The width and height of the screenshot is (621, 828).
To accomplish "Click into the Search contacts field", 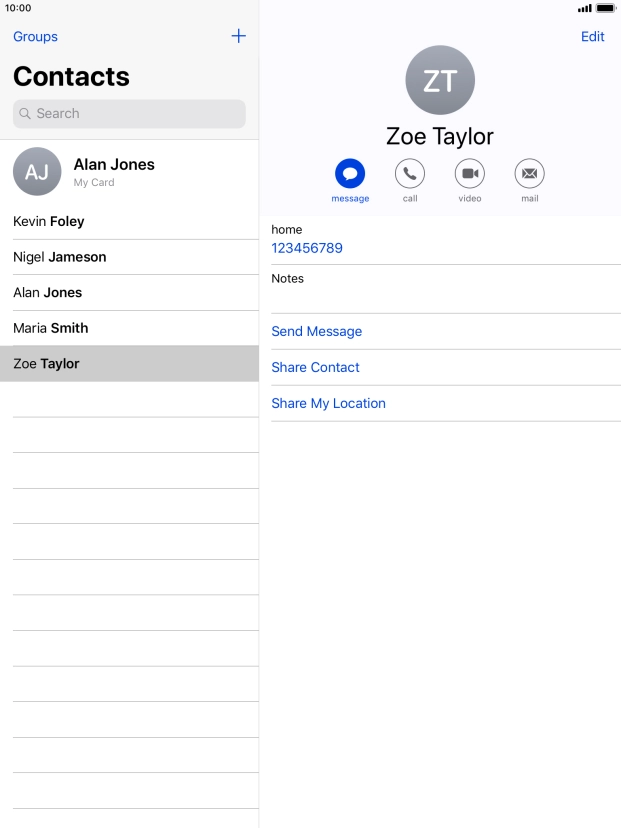I will pos(129,114).
